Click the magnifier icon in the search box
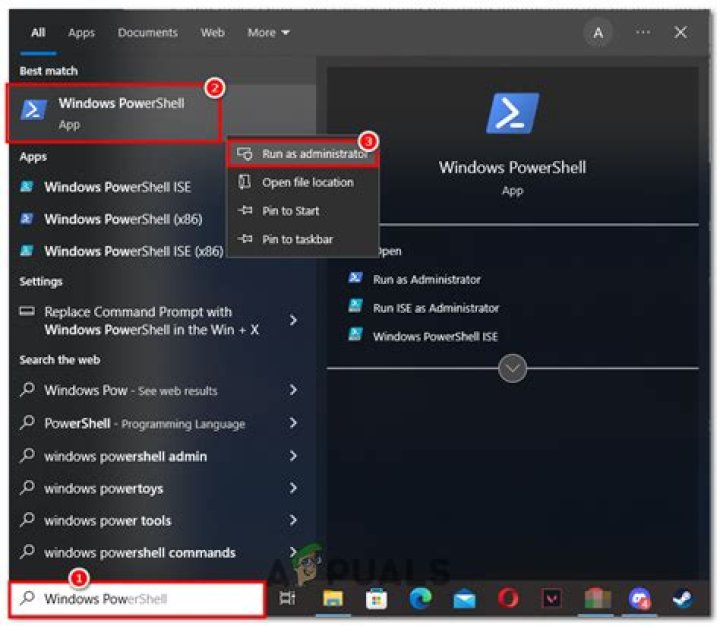Viewport: 720px width, 626px height. [x=28, y=598]
